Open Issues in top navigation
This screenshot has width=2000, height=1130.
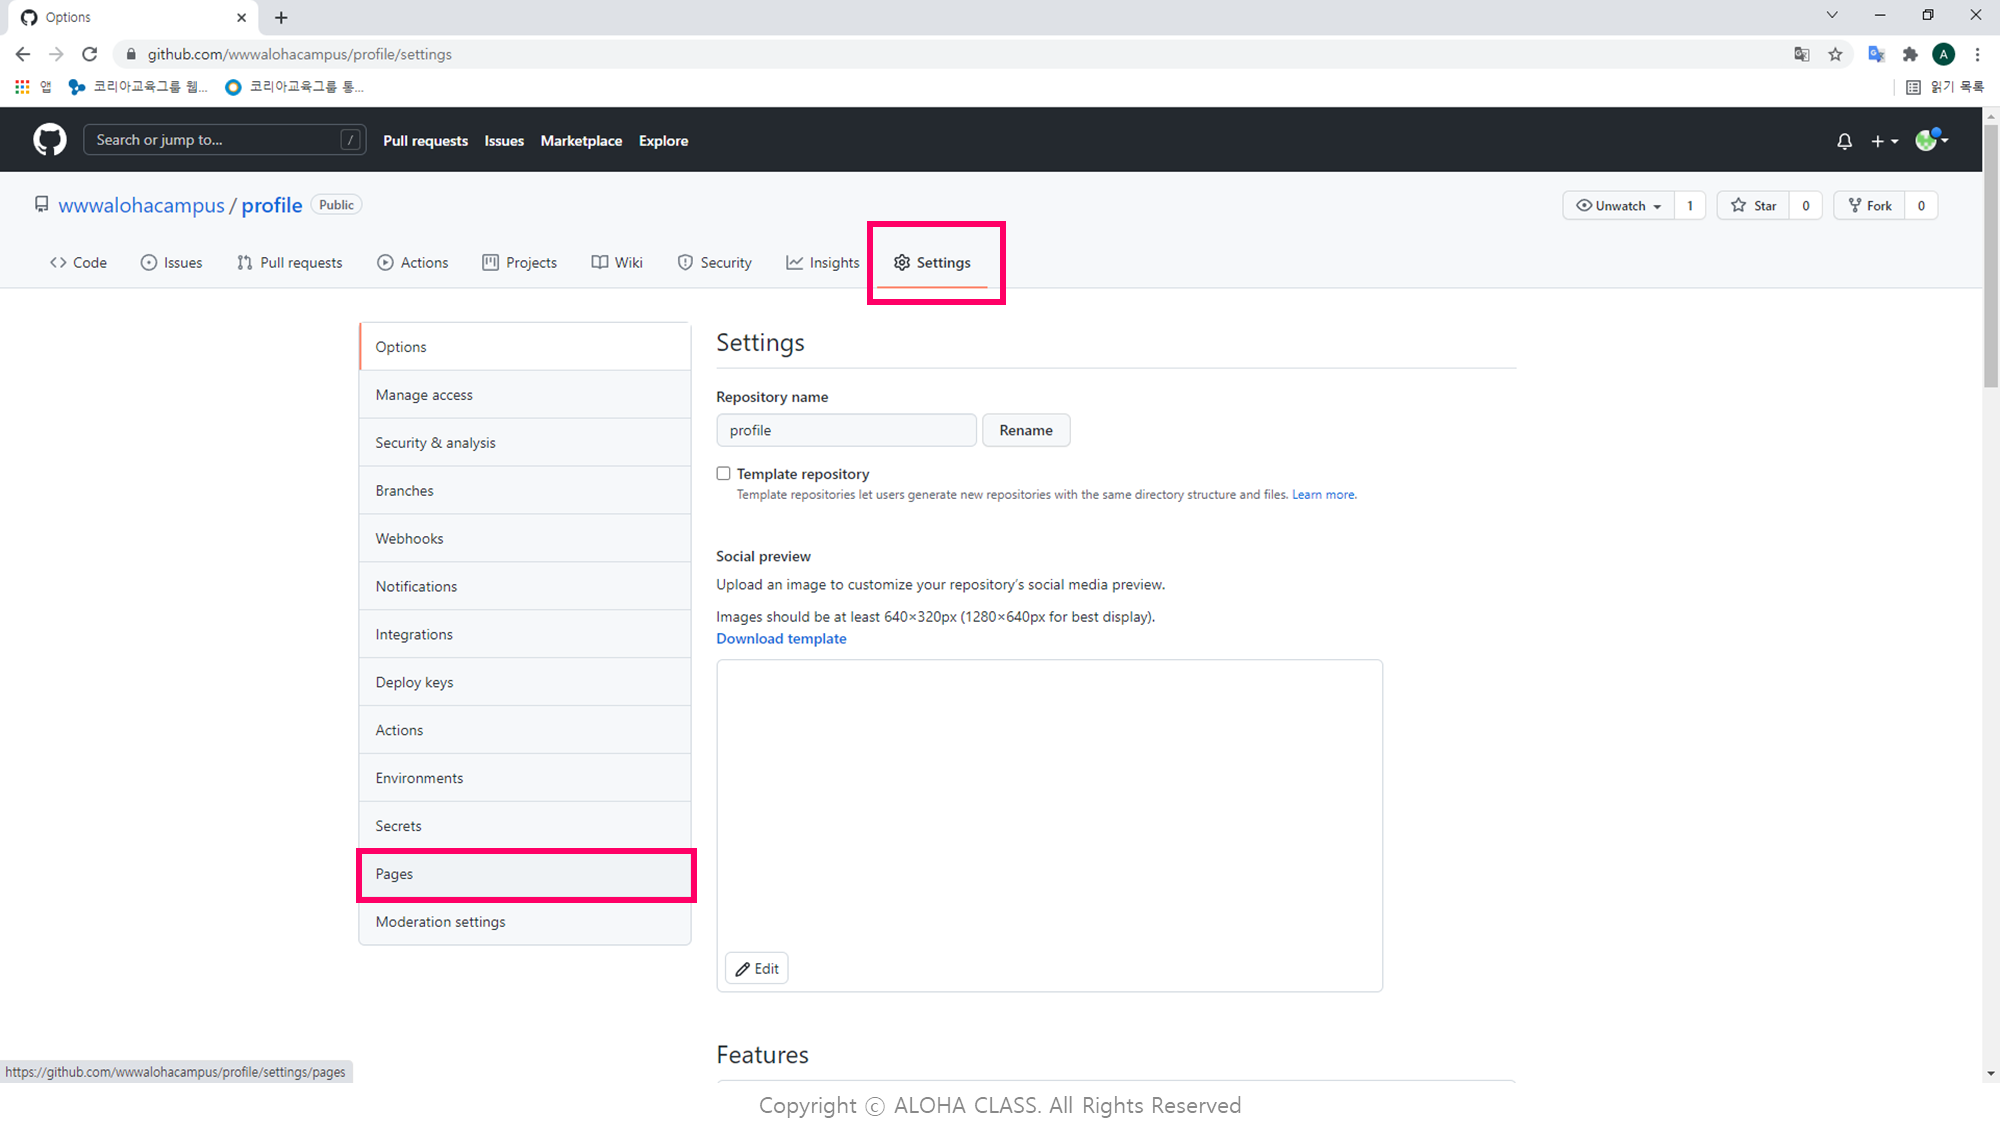pyautogui.click(x=504, y=141)
